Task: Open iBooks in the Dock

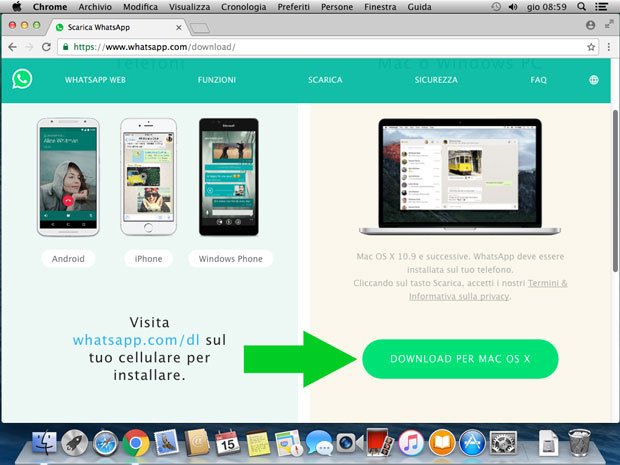Action: (441, 443)
